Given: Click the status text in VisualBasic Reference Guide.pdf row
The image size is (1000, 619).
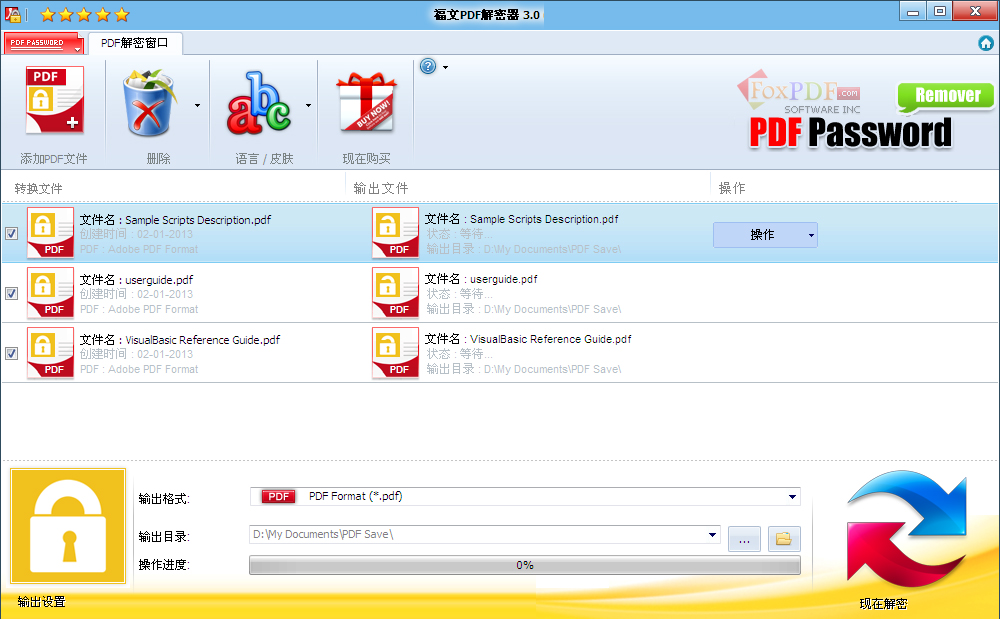Looking at the screenshot, I should pos(459,354).
